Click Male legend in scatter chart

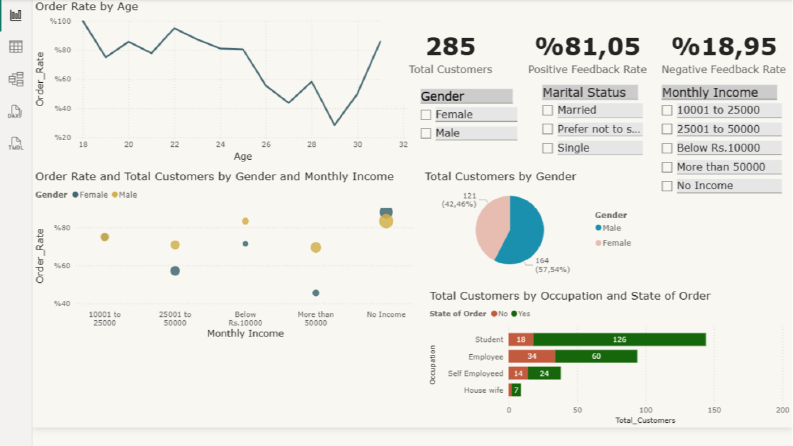(x=124, y=195)
